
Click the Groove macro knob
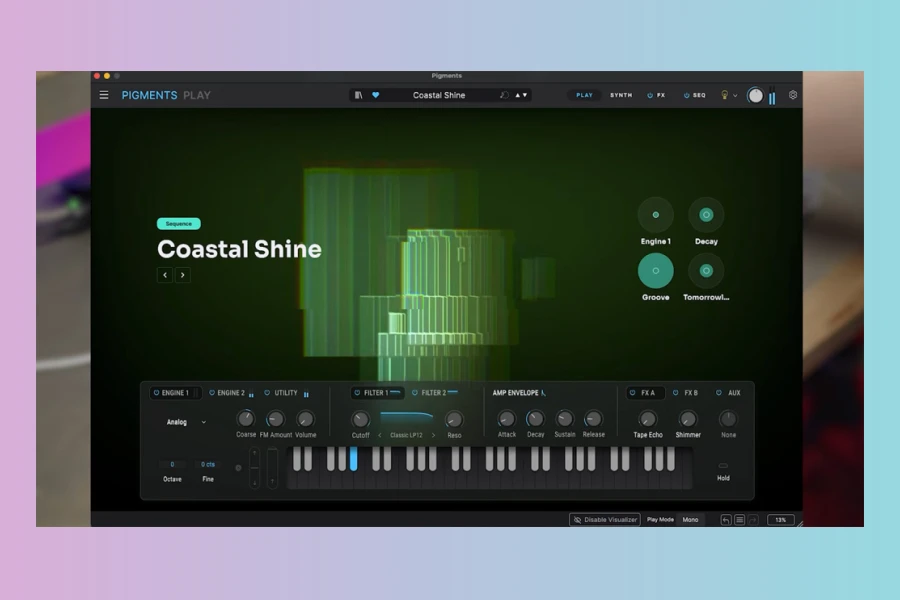(x=655, y=270)
